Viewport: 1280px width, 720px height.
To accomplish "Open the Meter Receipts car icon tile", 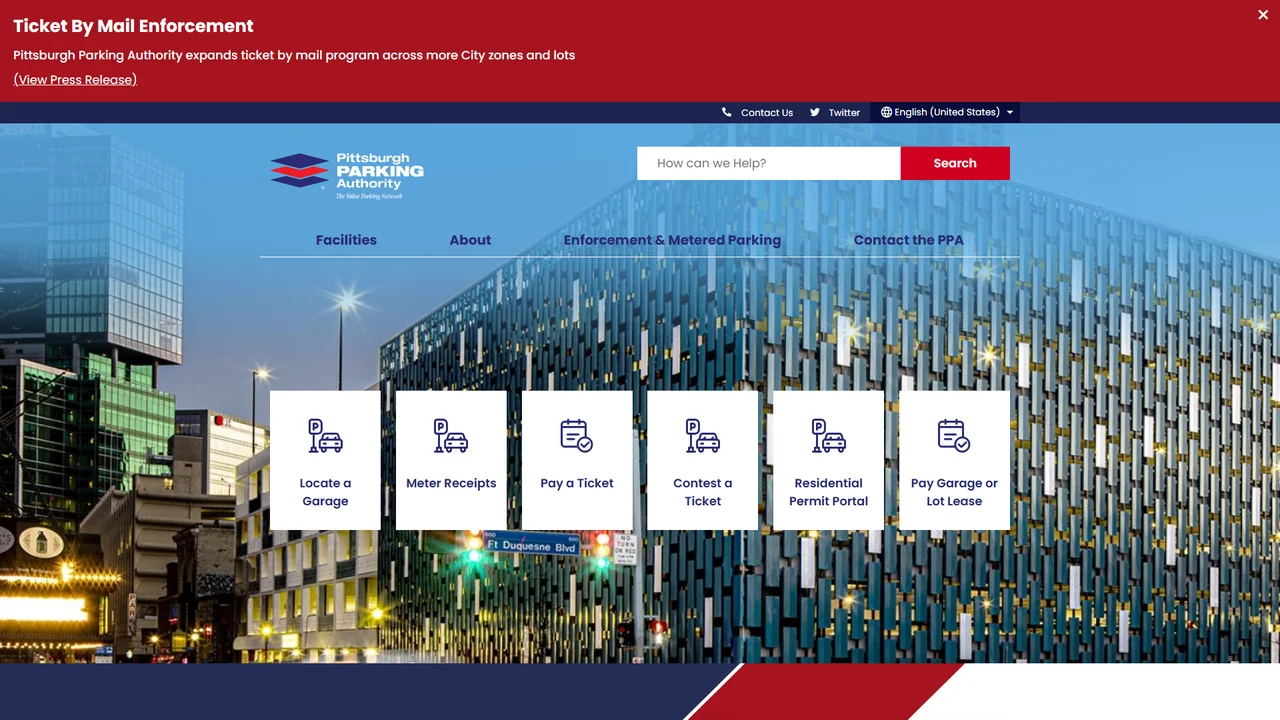I will tap(451, 435).
